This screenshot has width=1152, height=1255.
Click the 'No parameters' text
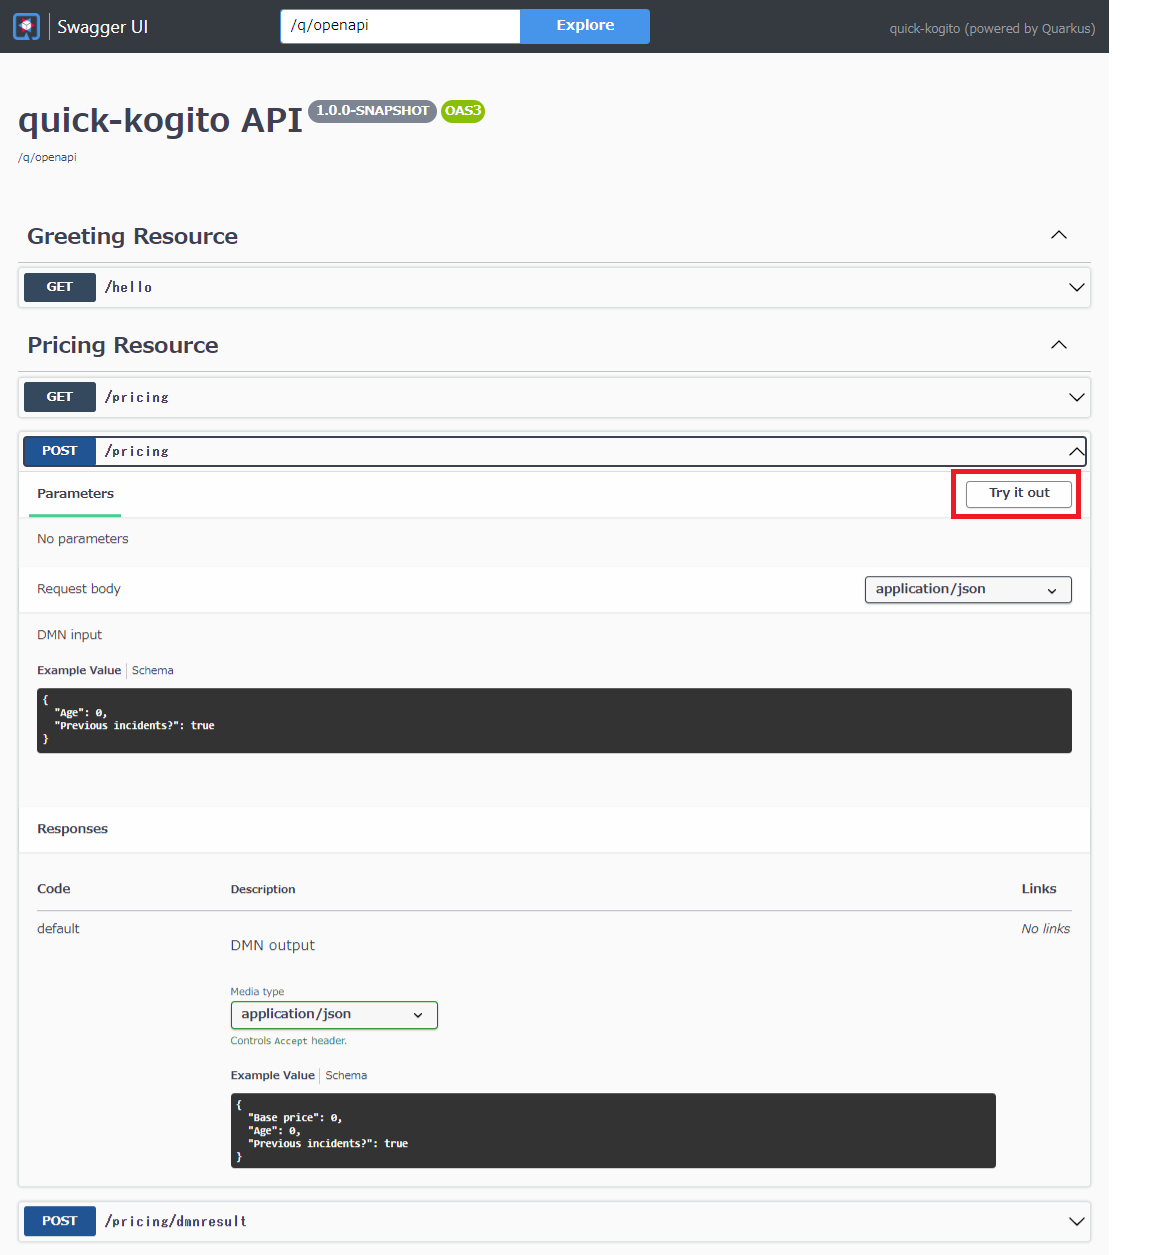(83, 539)
